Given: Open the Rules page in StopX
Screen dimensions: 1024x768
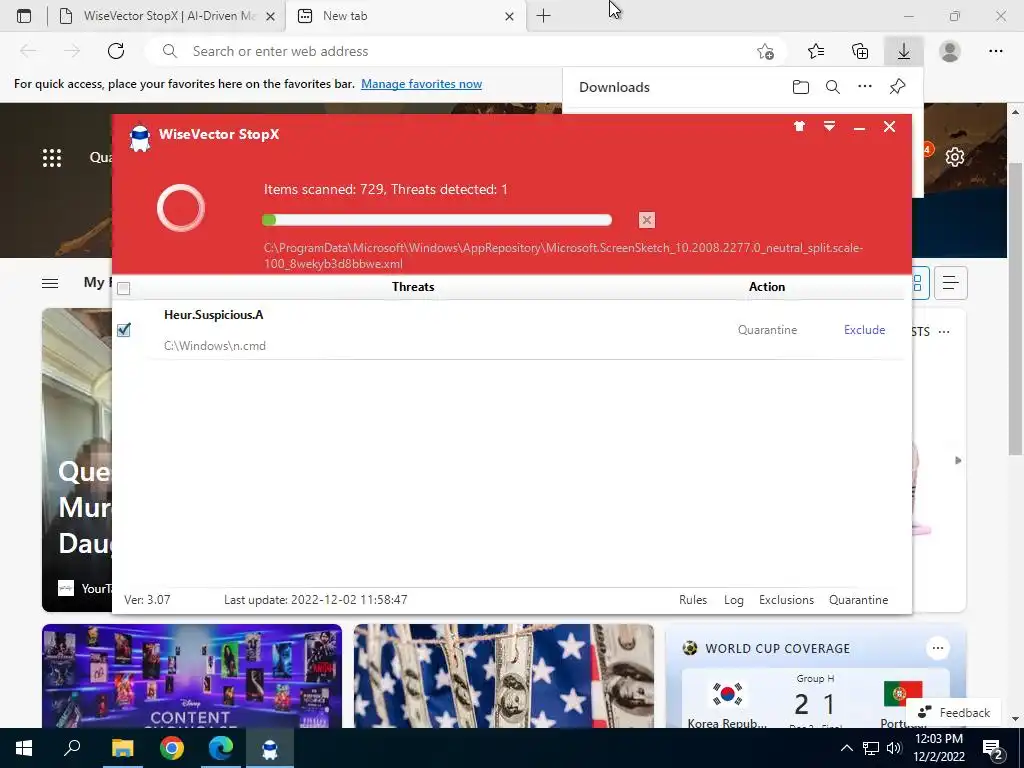Looking at the screenshot, I should click(693, 600).
